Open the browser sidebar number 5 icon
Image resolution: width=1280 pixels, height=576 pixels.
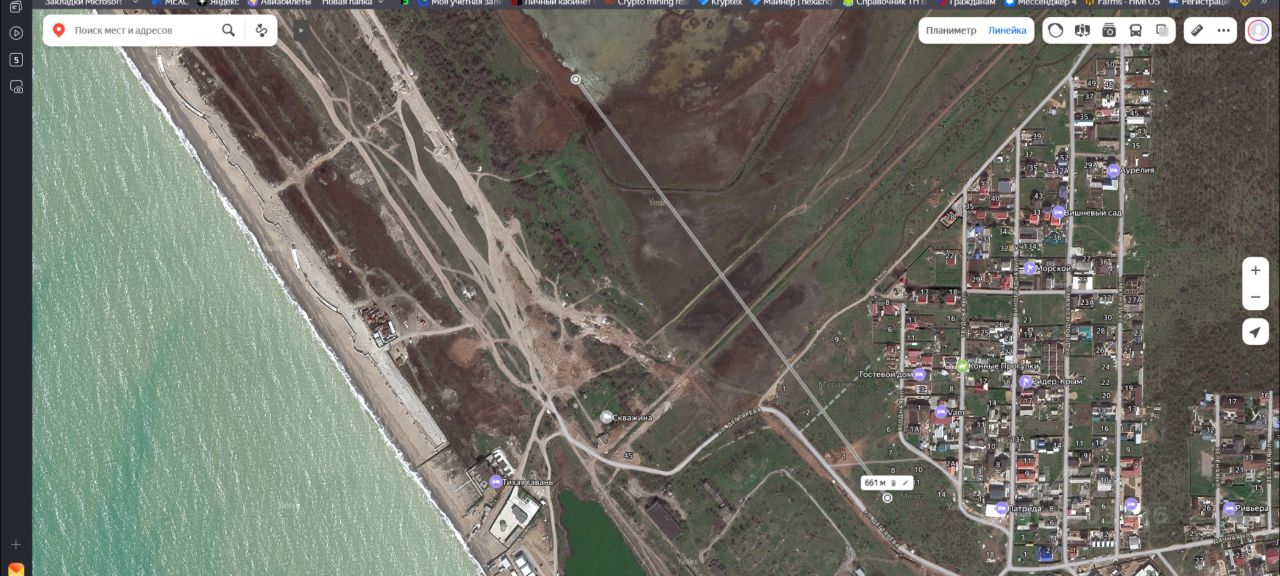[16, 60]
